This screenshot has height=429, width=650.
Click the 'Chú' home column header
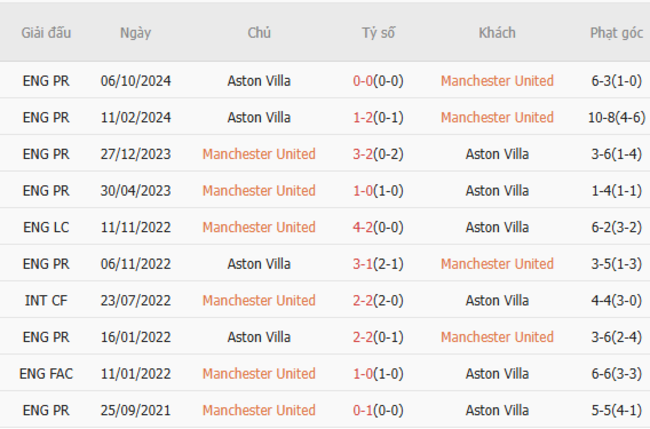click(259, 32)
